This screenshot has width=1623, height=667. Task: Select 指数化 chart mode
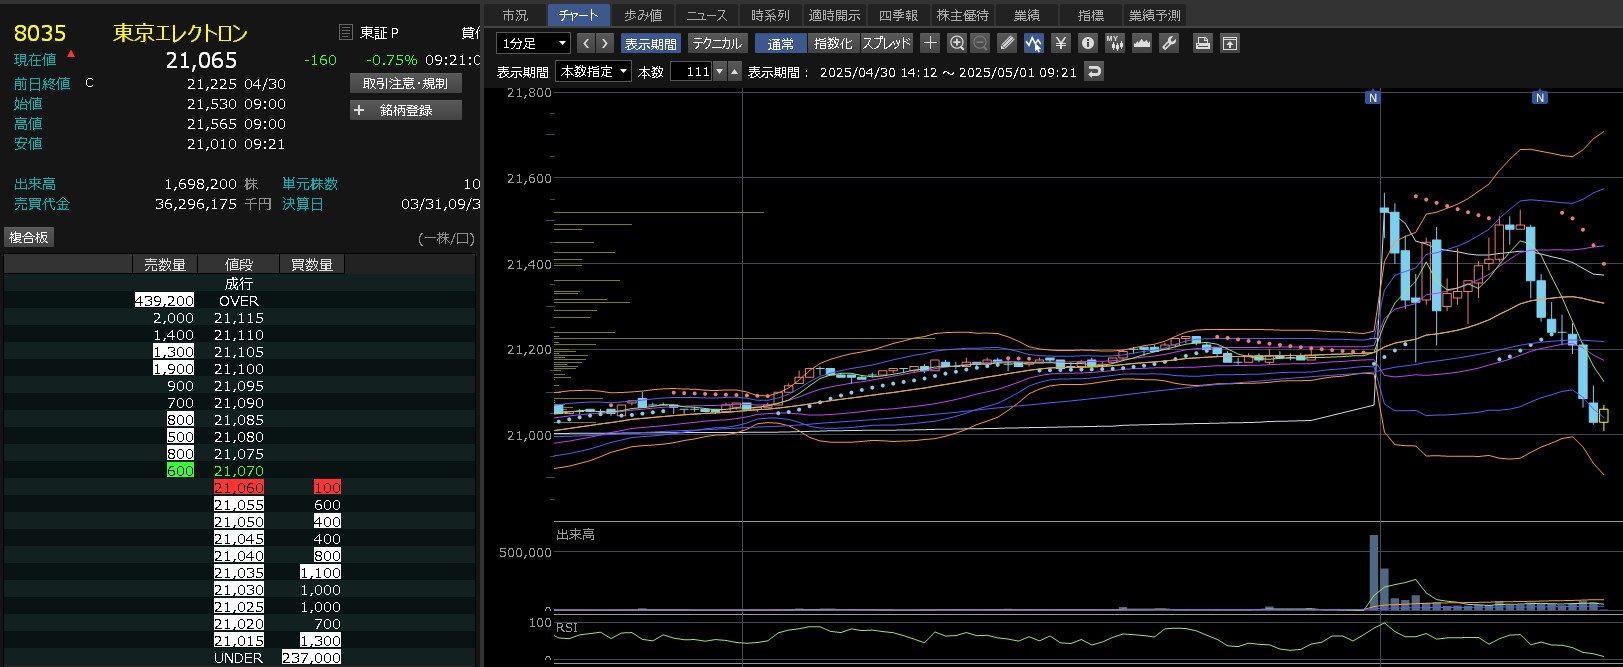[x=833, y=44]
